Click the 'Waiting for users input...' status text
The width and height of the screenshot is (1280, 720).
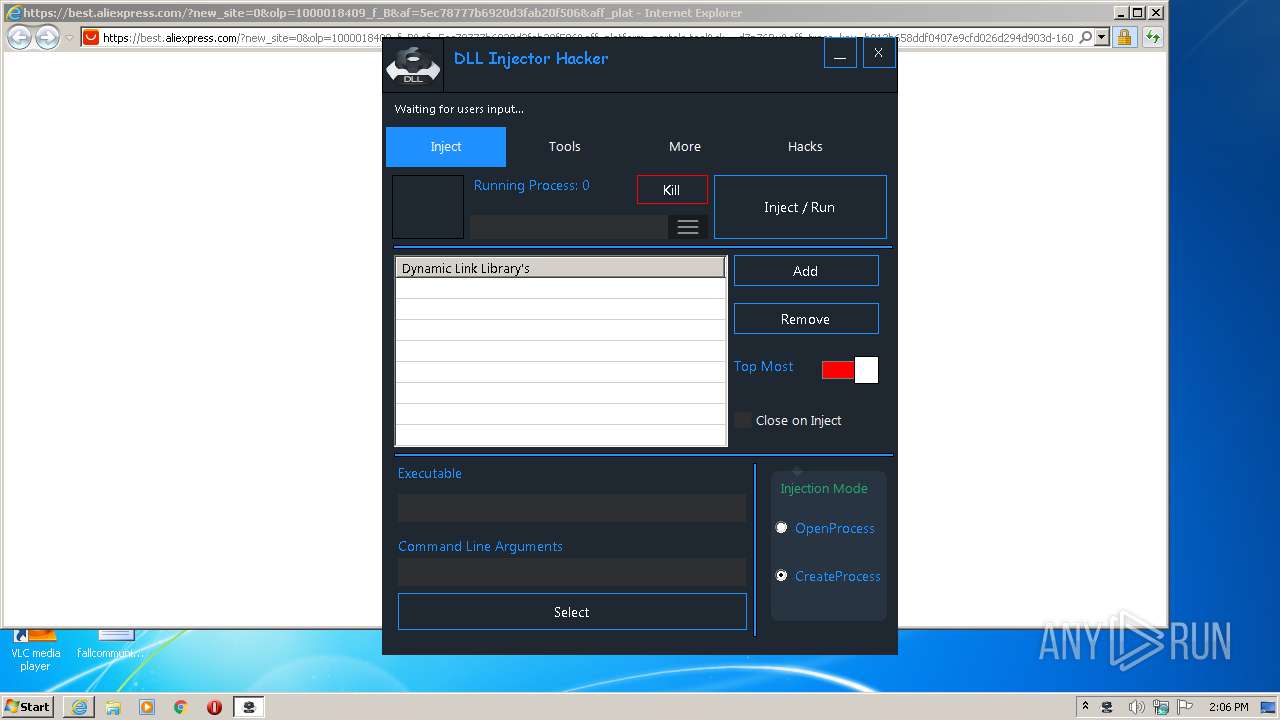tap(459, 109)
